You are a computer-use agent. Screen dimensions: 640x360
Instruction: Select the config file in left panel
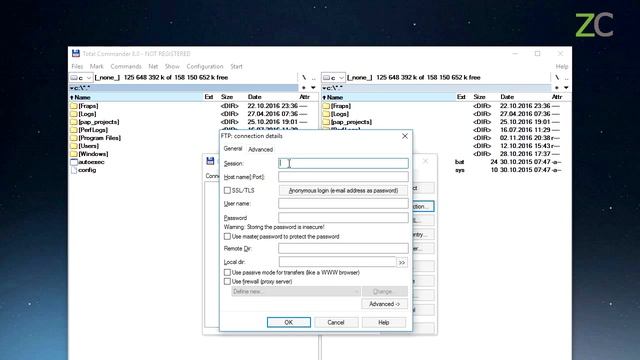click(x=83, y=170)
